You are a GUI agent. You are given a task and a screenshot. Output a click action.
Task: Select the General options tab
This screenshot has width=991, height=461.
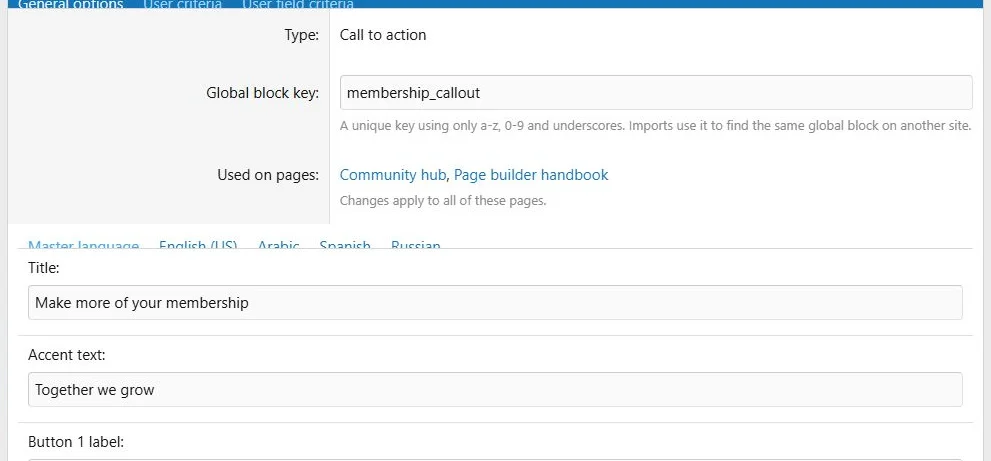70,4
